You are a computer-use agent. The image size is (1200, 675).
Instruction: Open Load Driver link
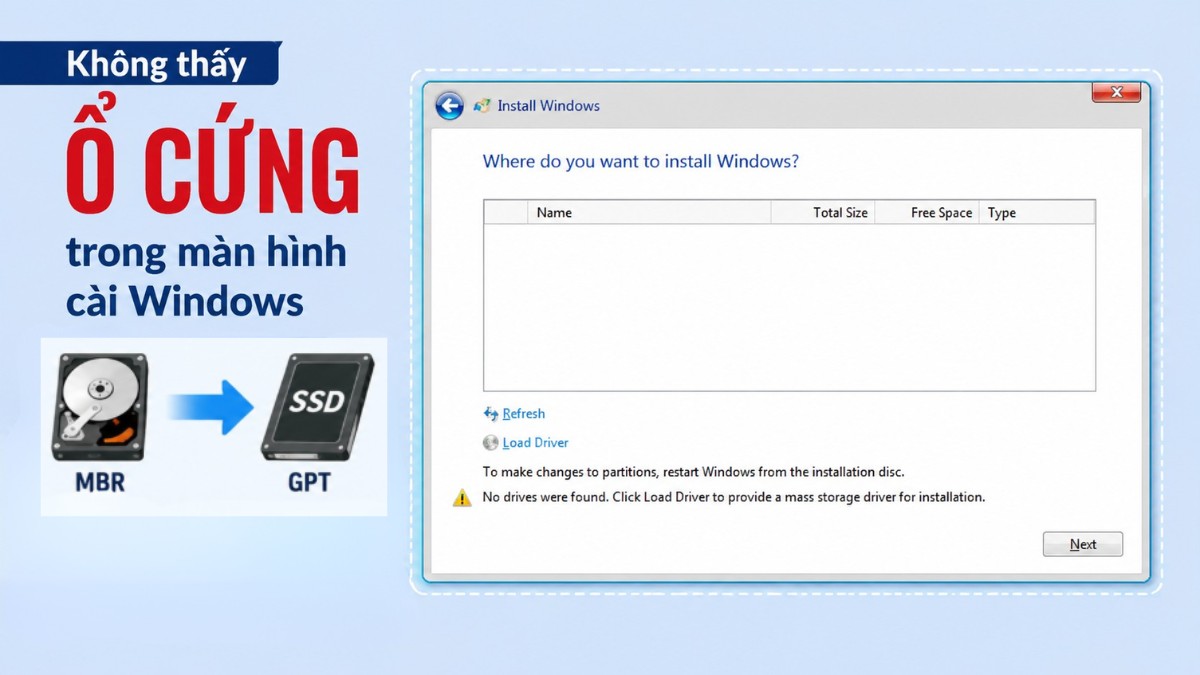pos(535,443)
